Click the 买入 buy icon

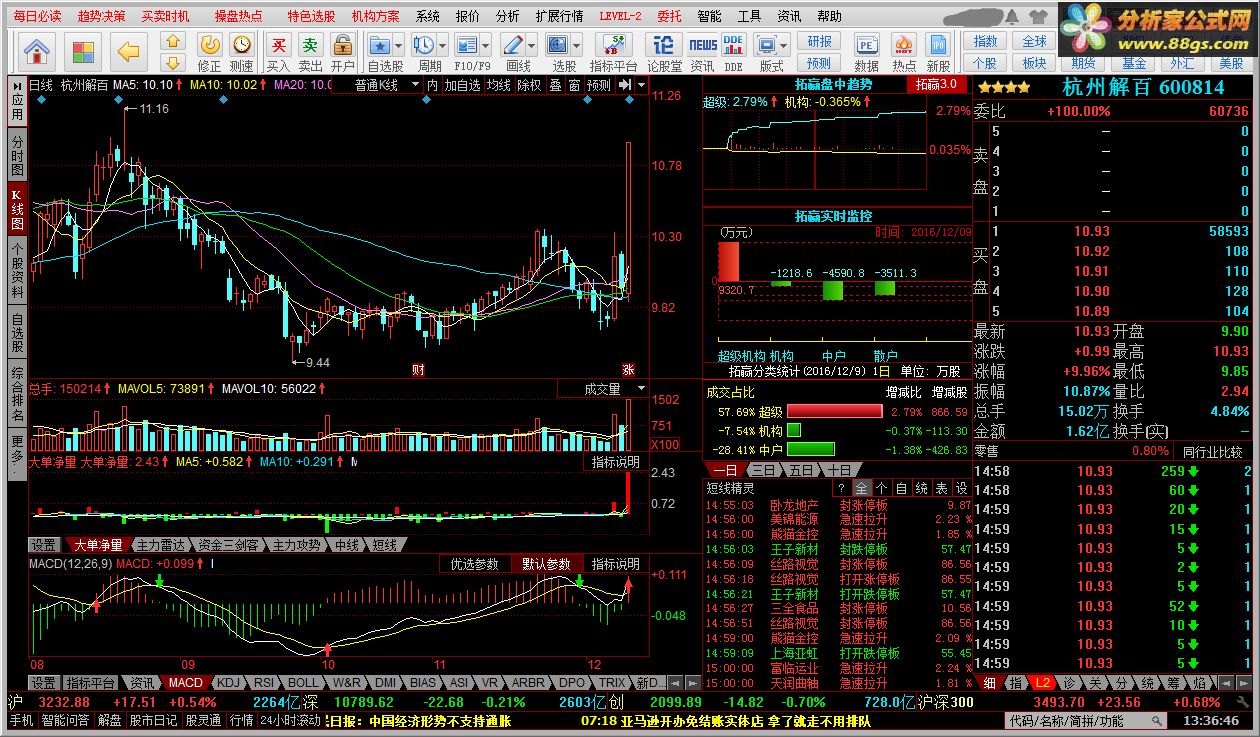point(279,51)
